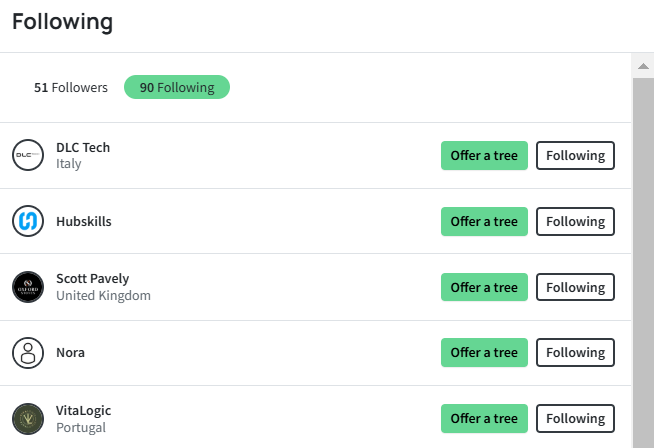Click the vertical scrollbar track
This screenshot has width=654, height=448.
pyautogui.click(x=643, y=263)
